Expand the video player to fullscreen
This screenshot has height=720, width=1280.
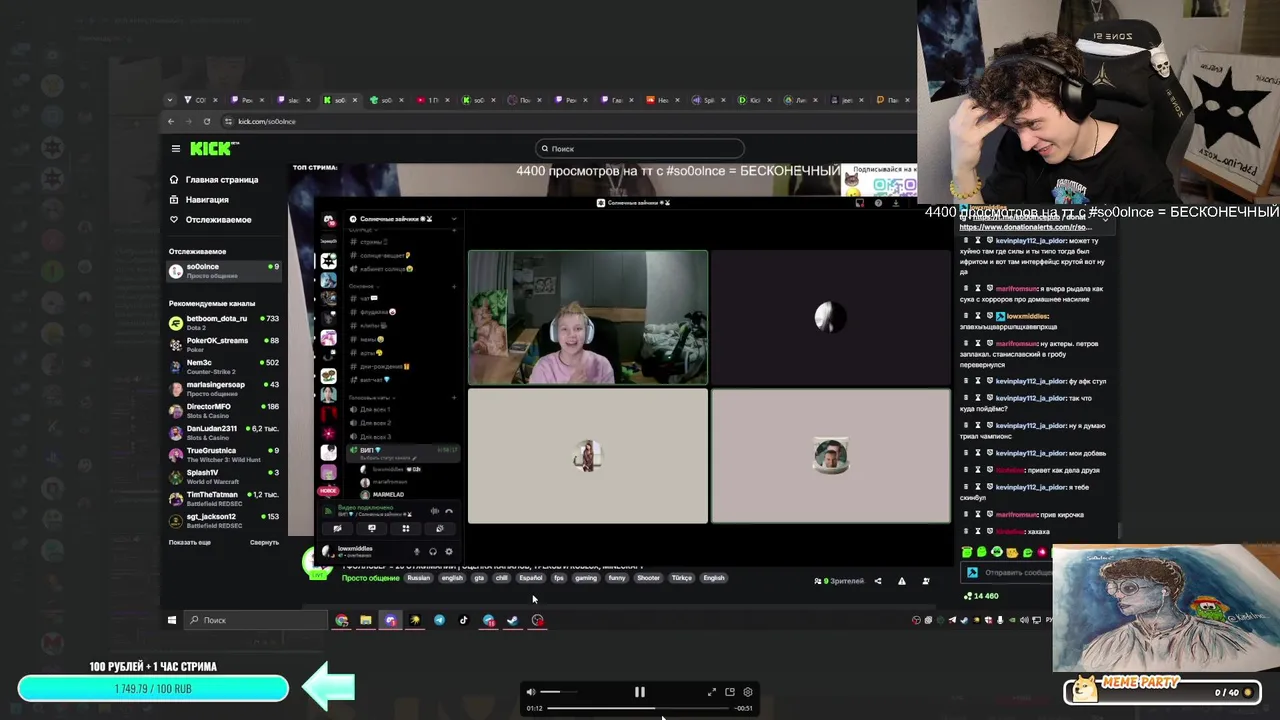712,692
